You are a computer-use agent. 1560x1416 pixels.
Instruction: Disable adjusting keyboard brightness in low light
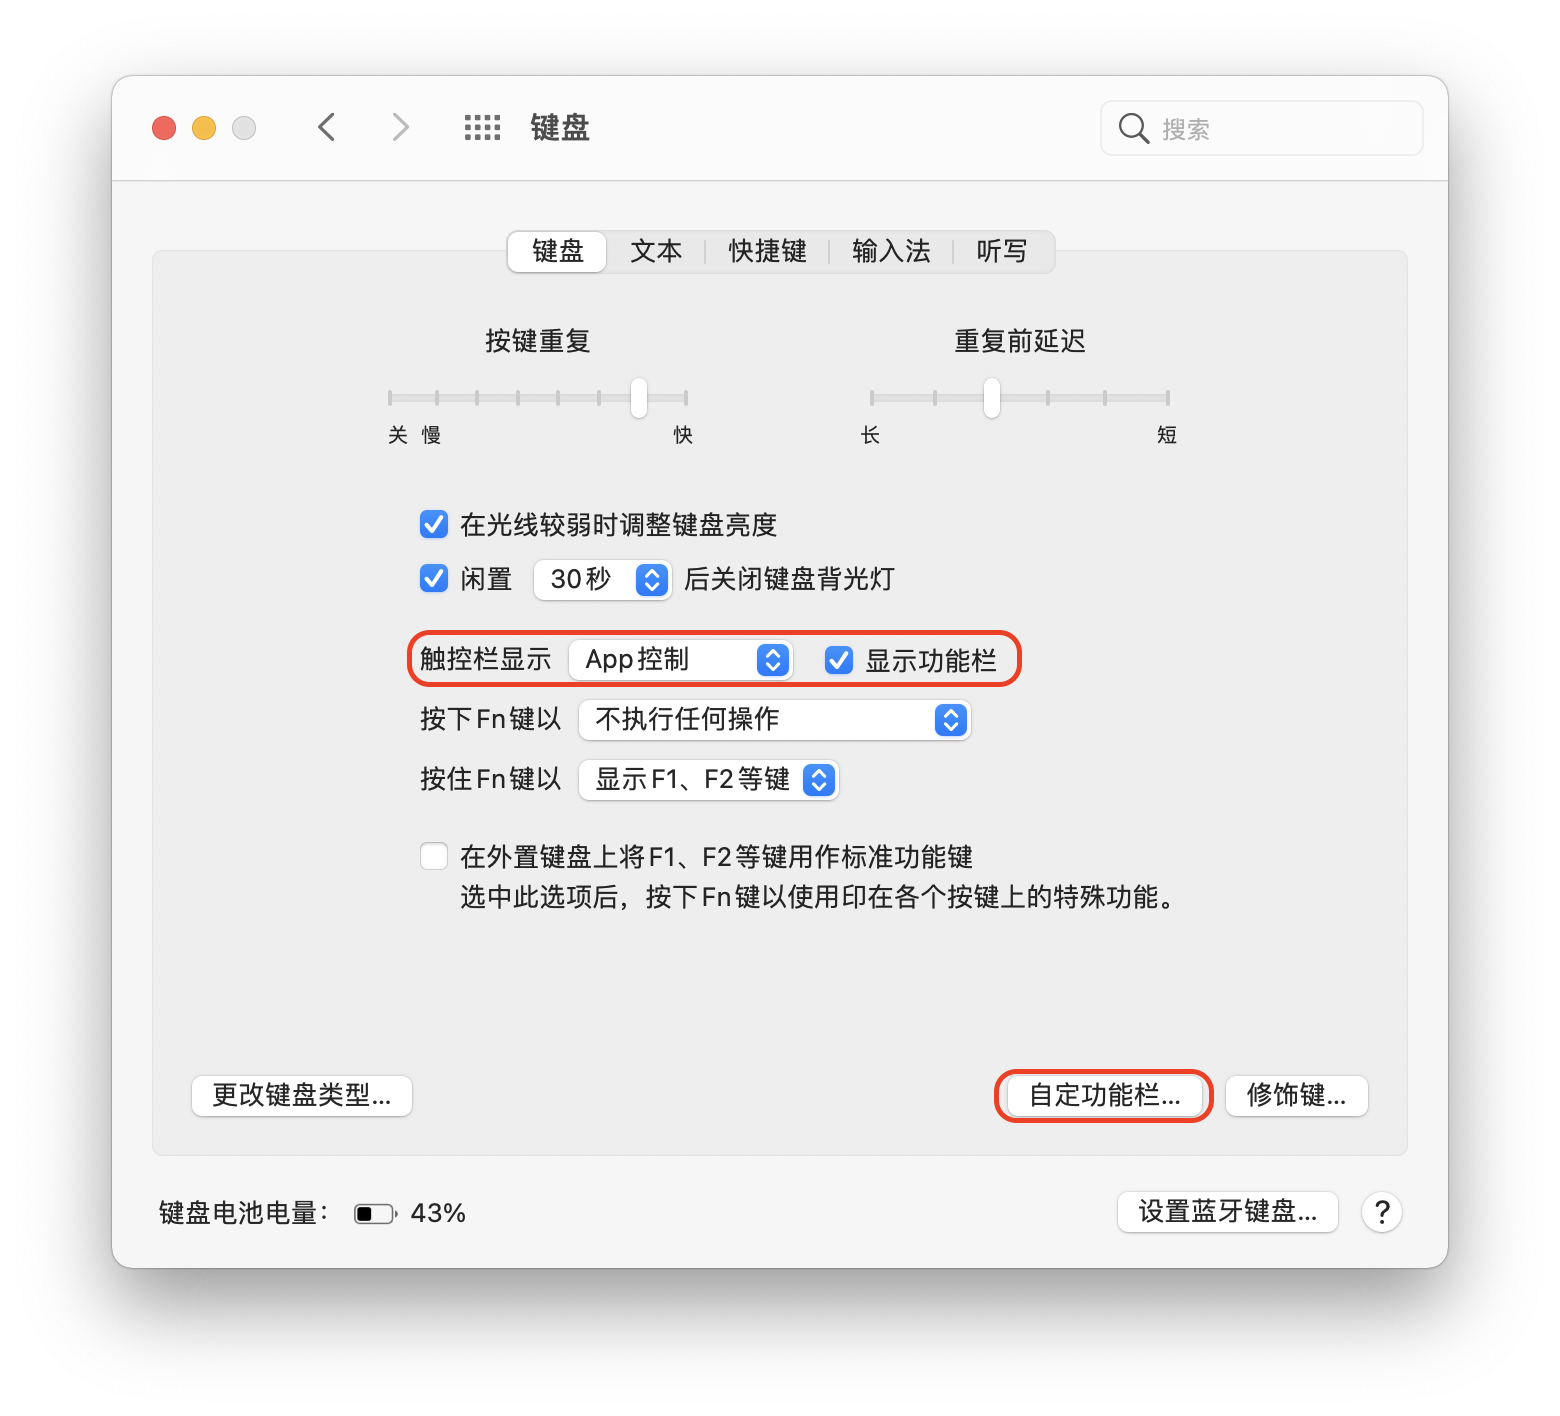[434, 524]
